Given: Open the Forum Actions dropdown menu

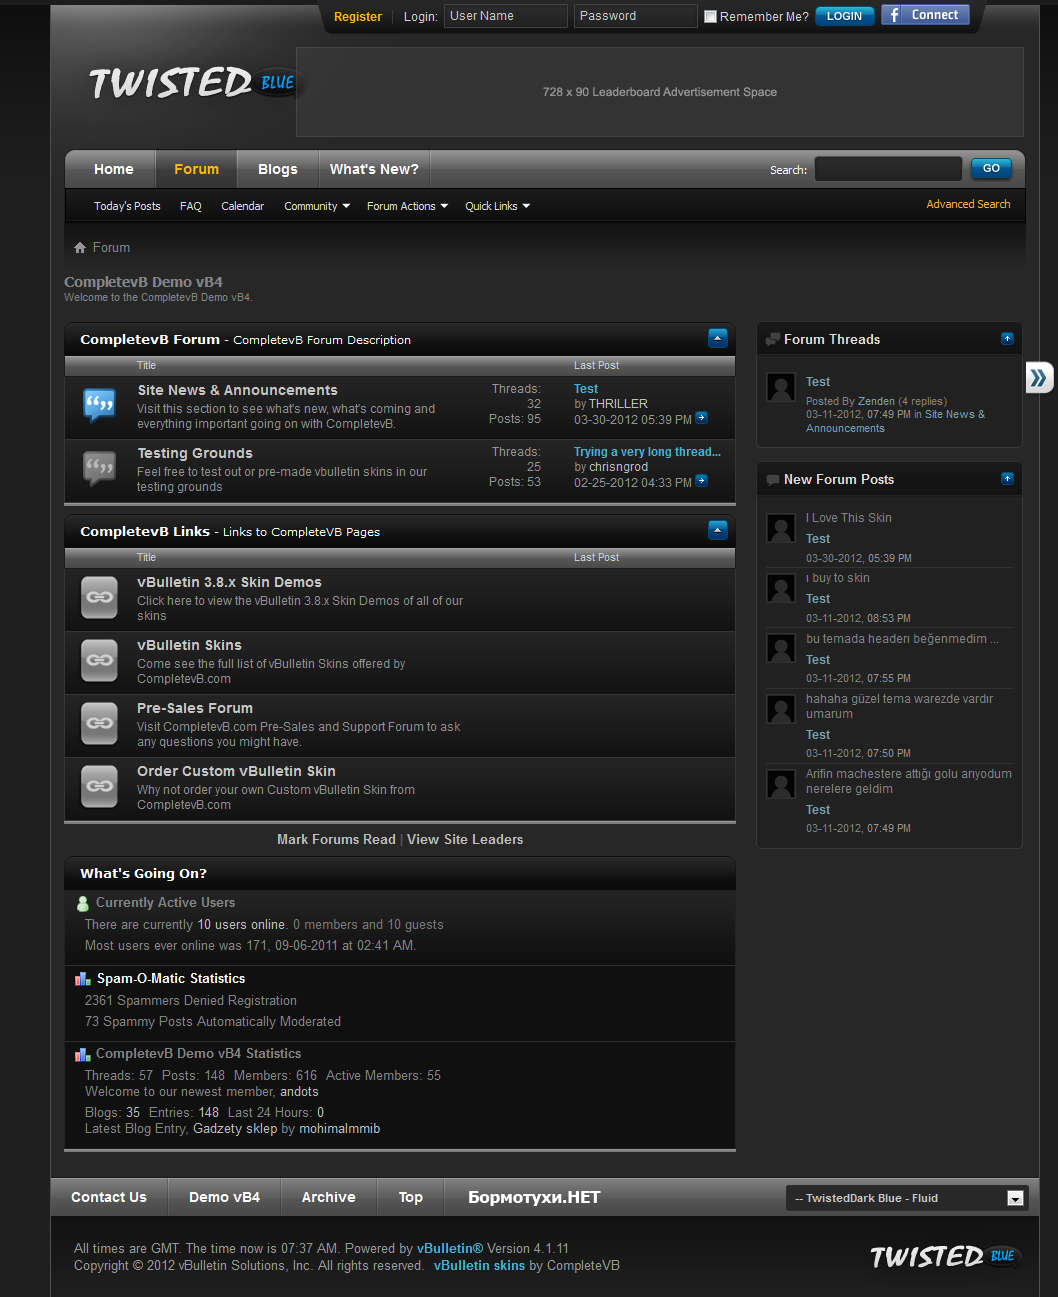Looking at the screenshot, I should (x=407, y=206).
